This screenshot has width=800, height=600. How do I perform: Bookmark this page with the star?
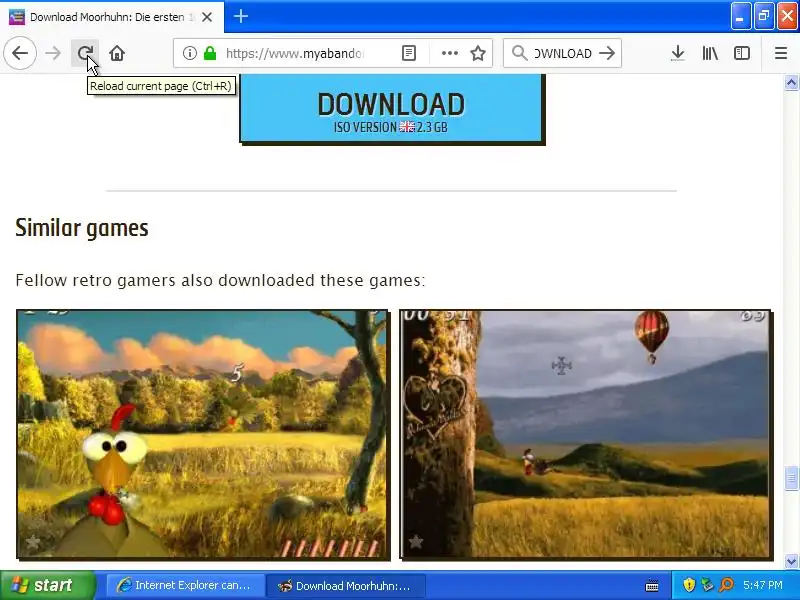point(478,53)
